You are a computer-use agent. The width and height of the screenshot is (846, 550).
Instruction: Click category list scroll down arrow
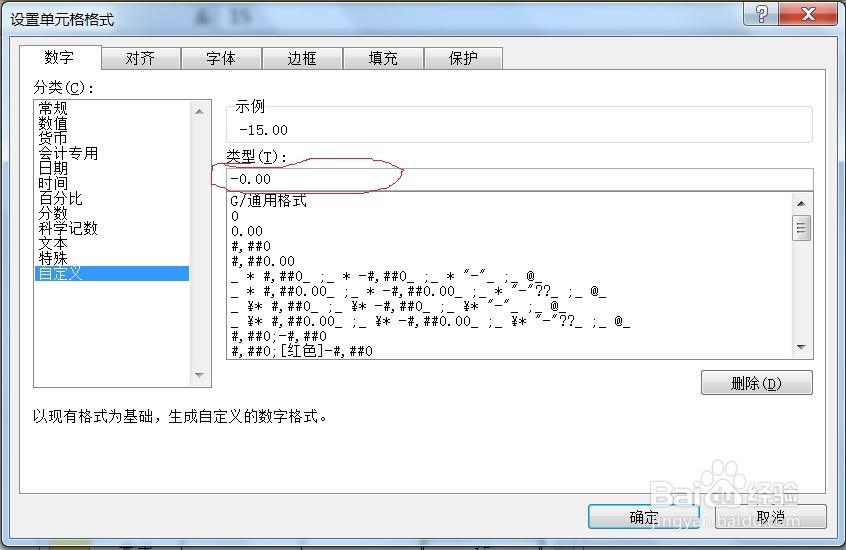coord(200,375)
